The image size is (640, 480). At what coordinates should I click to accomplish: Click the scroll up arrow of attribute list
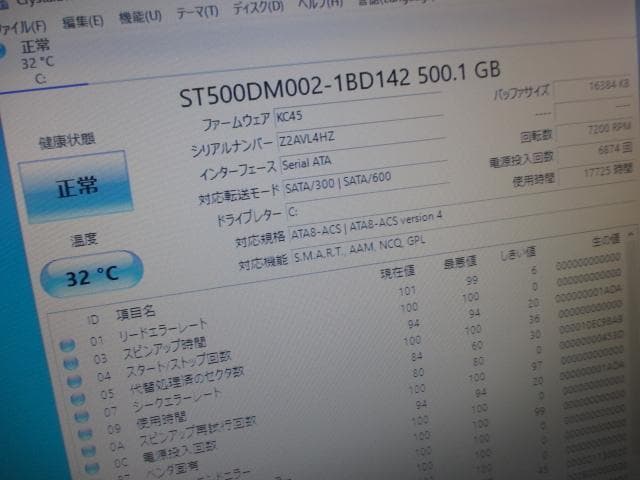tap(631, 234)
